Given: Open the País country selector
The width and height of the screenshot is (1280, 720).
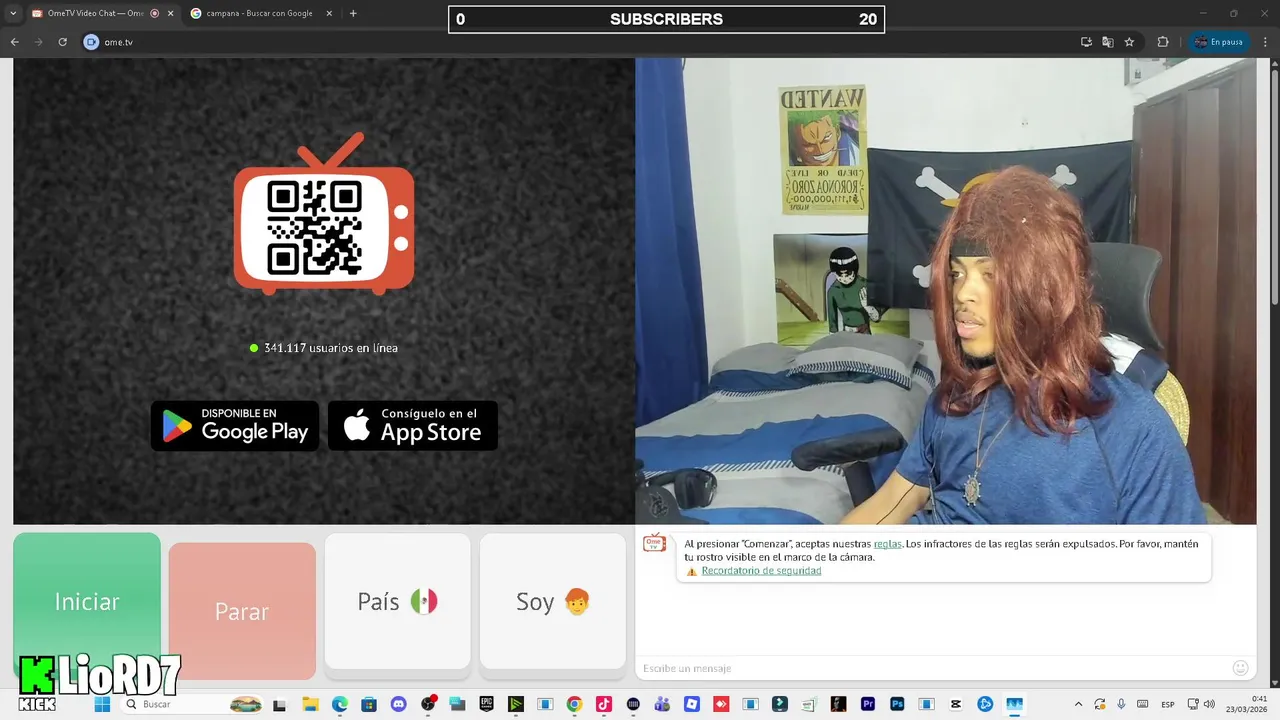Looking at the screenshot, I should [397, 601].
